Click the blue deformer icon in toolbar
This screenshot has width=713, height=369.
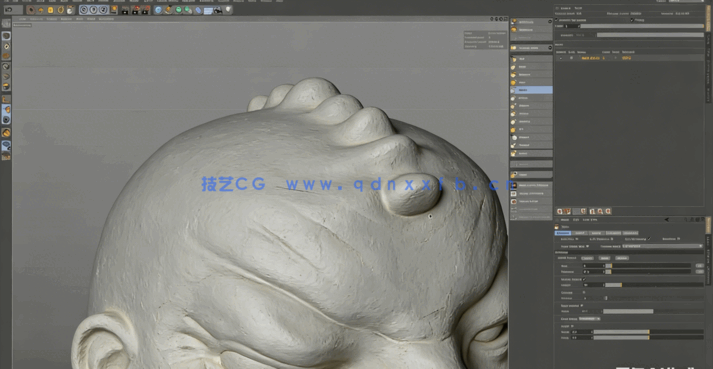click(198, 10)
